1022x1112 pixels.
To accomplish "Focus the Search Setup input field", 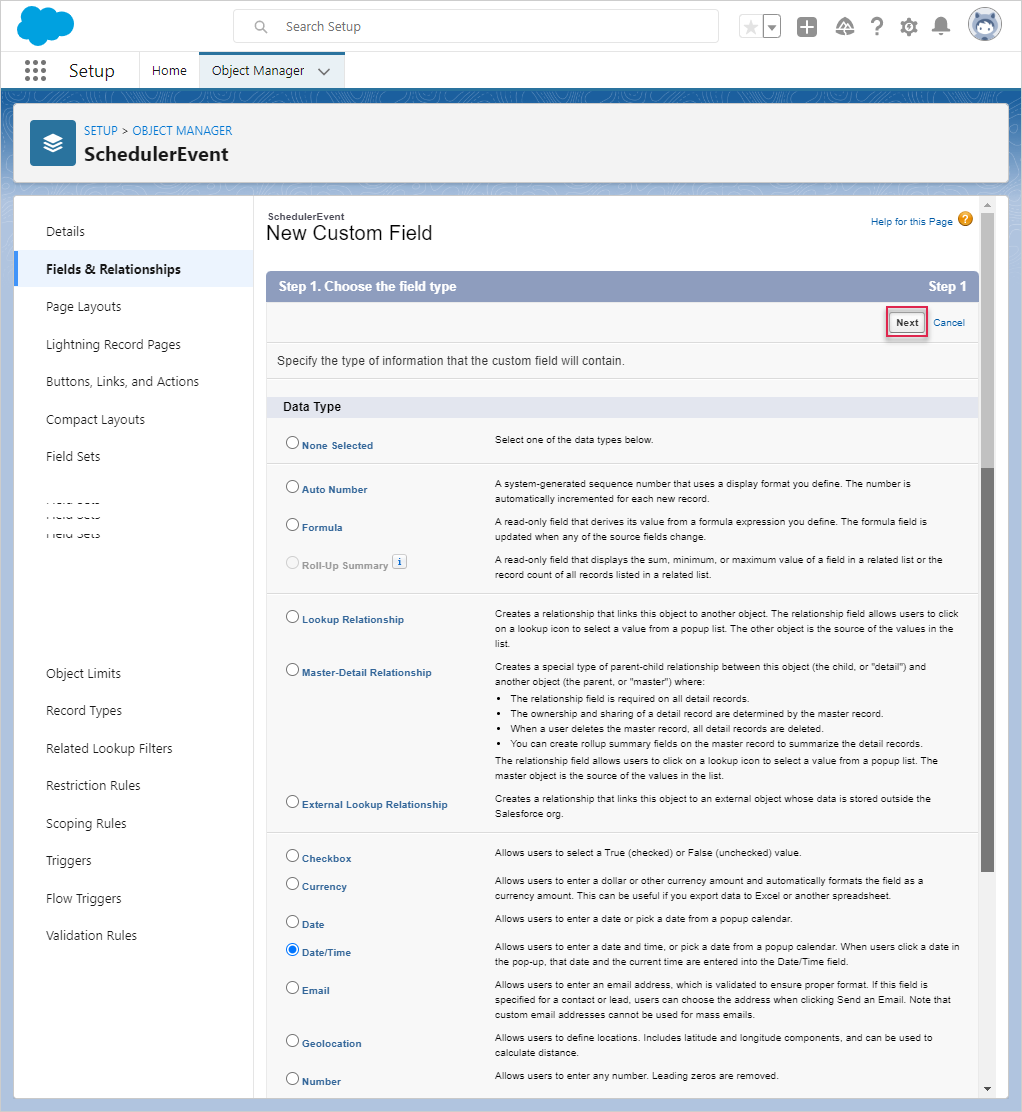I will point(490,27).
